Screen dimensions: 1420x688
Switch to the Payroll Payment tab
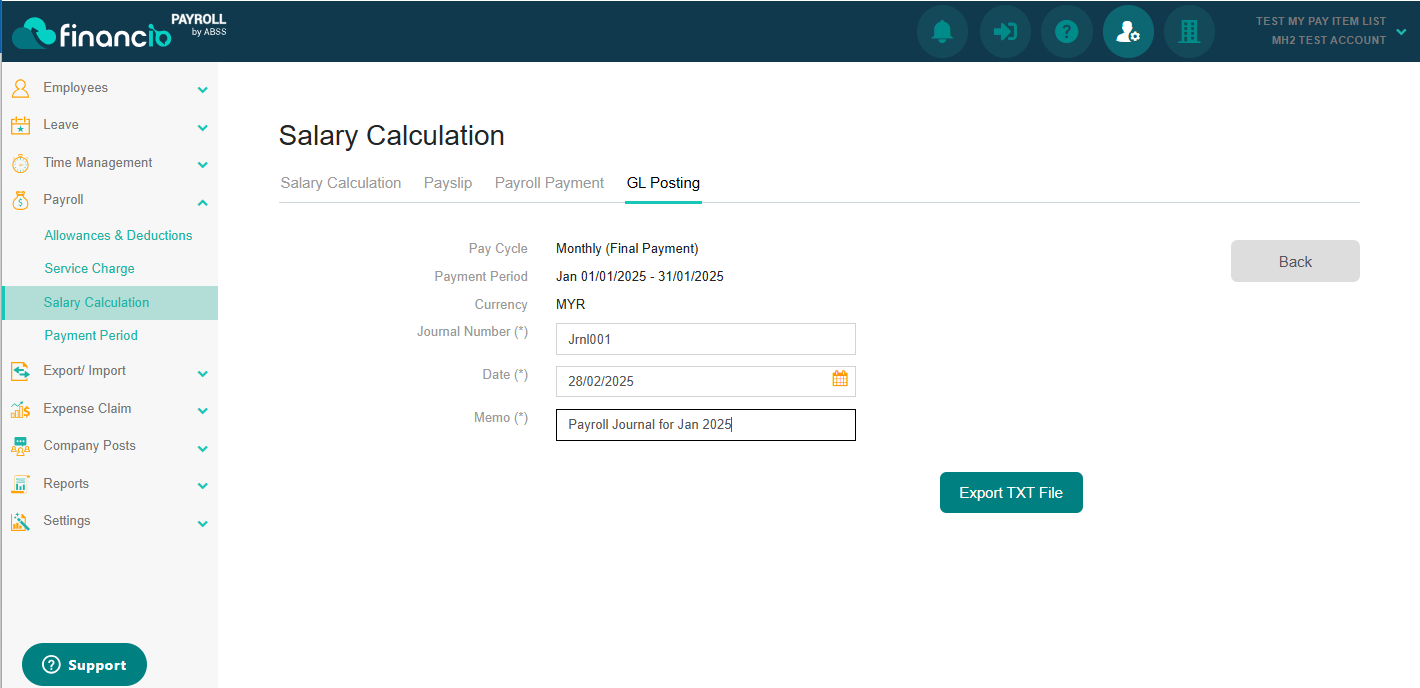(549, 183)
